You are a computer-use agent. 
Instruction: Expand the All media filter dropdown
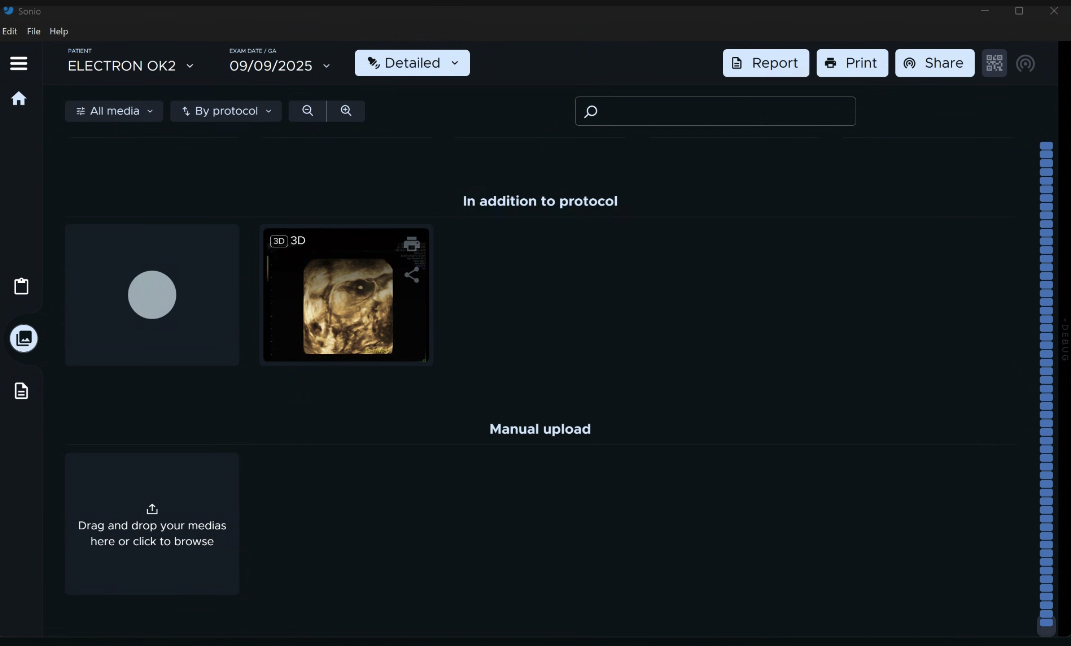coord(114,111)
